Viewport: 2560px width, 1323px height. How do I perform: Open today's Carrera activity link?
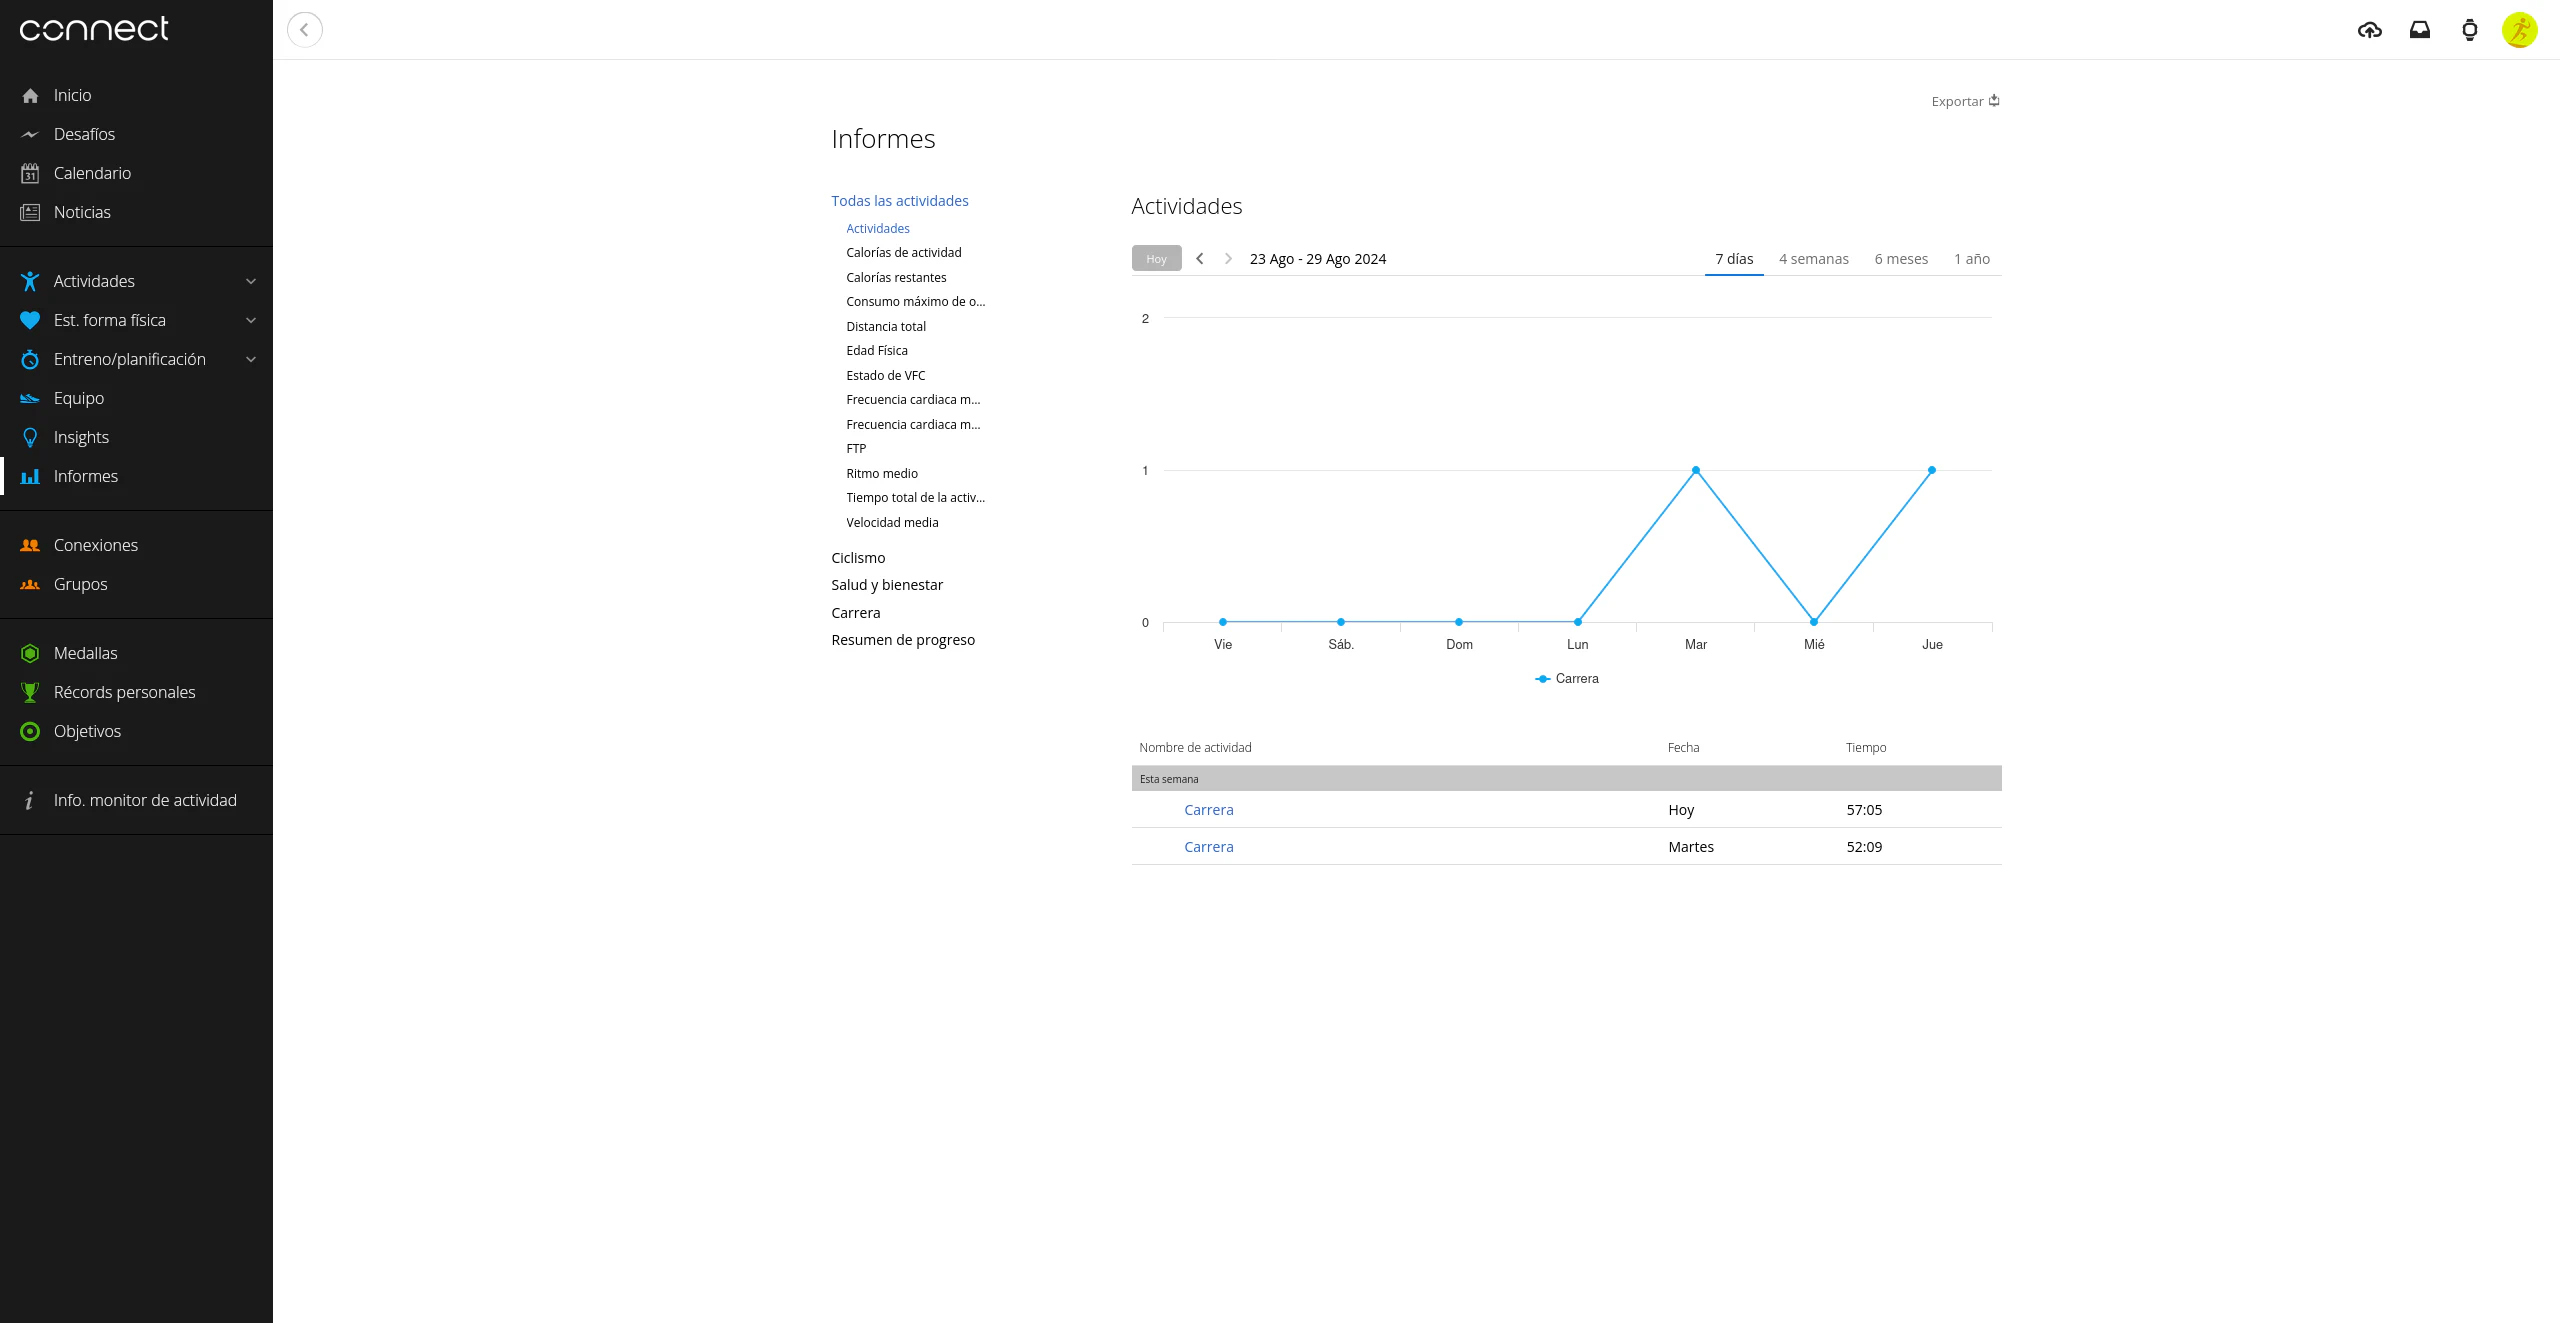(x=1208, y=810)
